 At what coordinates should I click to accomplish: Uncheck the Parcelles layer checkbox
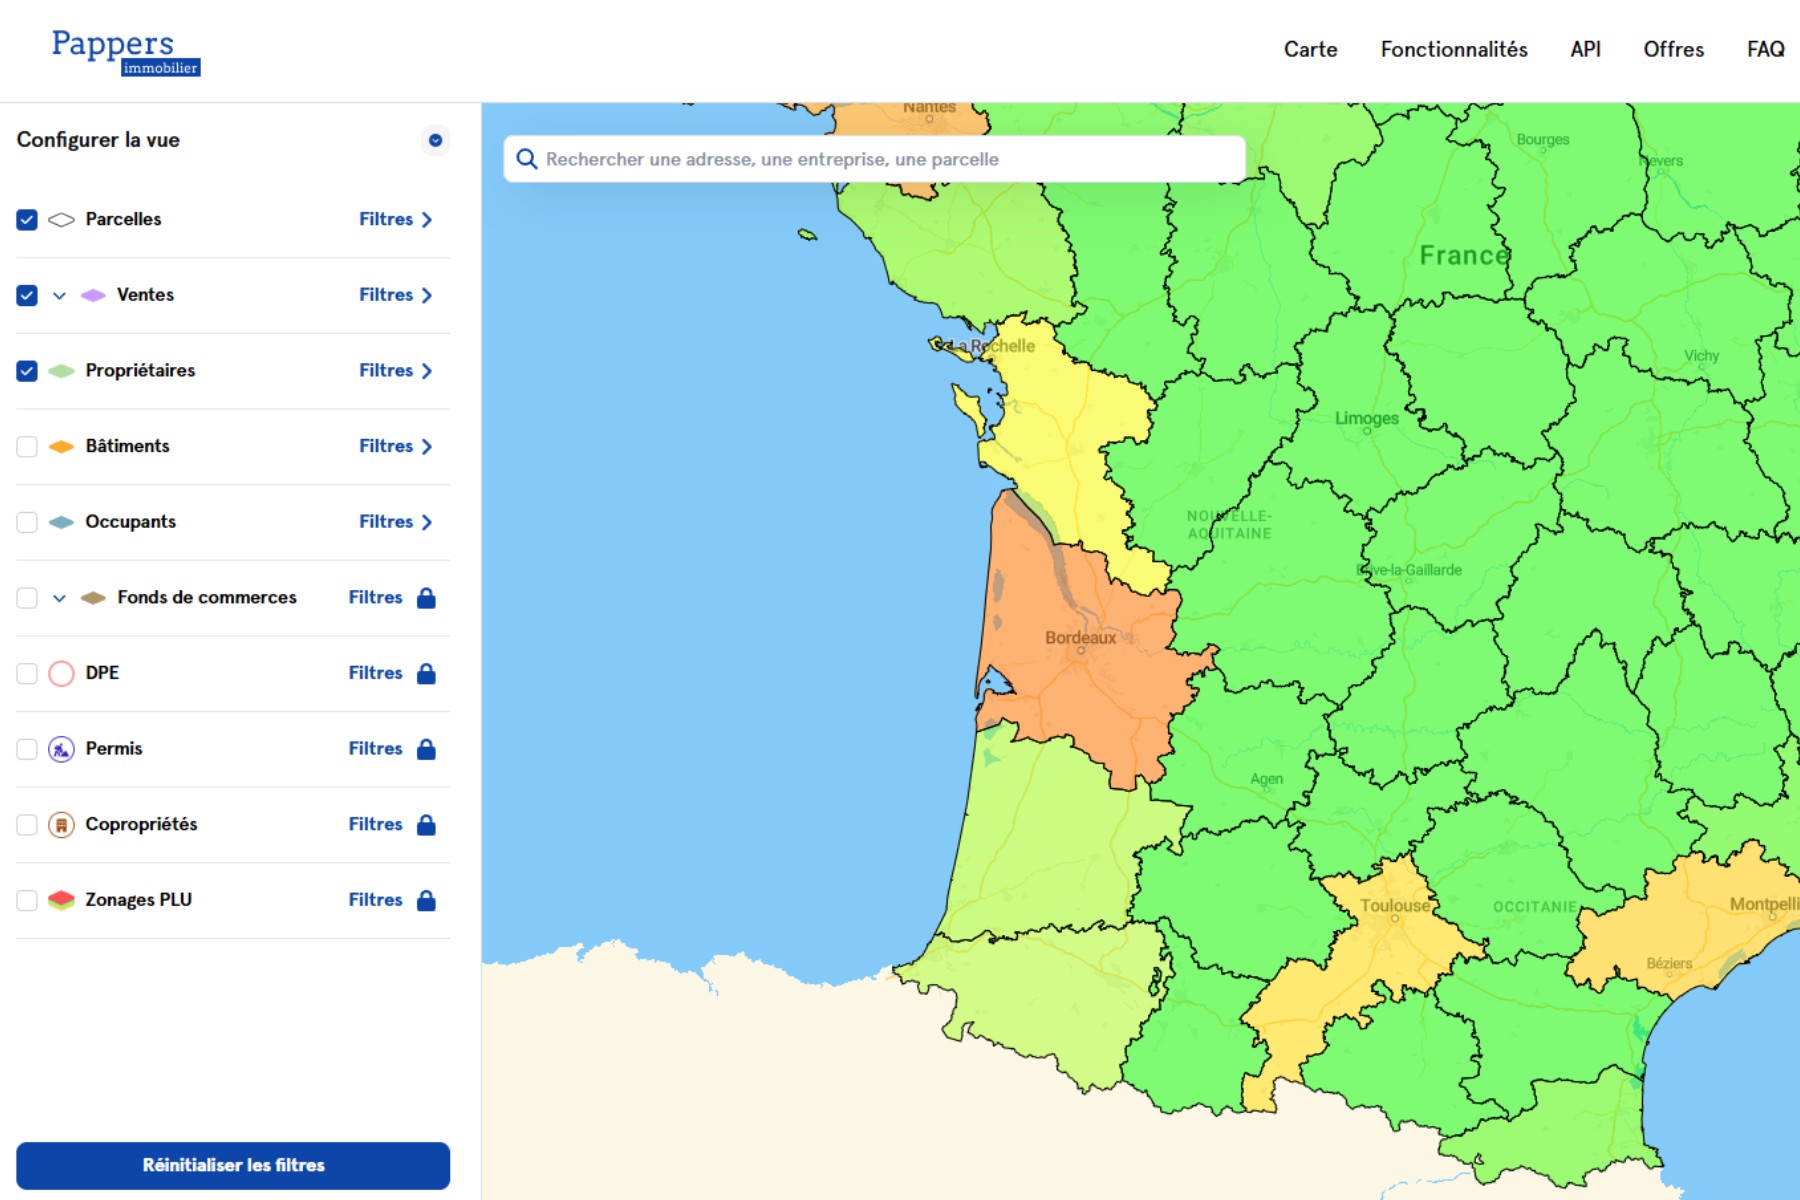27,220
